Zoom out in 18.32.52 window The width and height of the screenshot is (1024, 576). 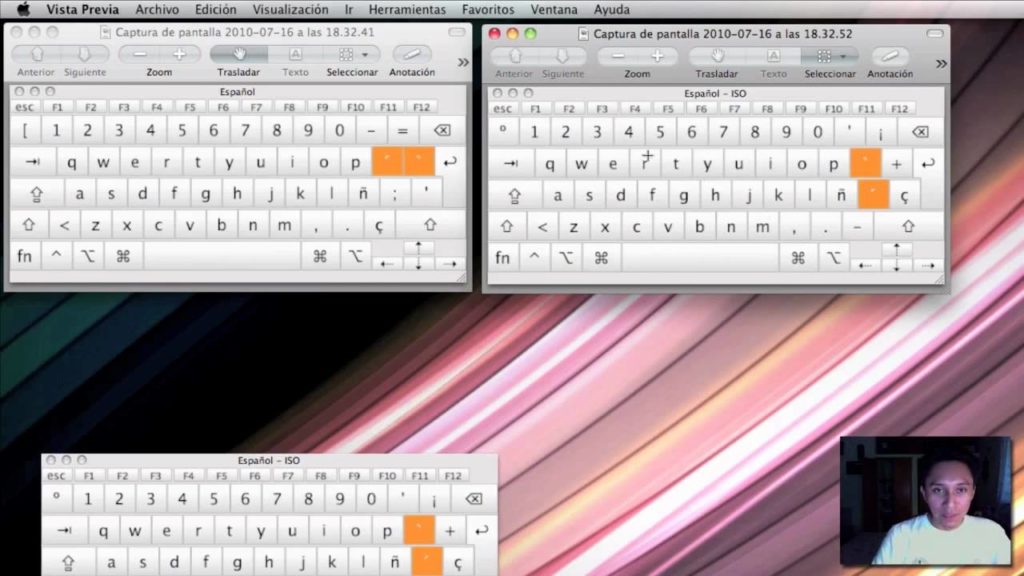pyautogui.click(x=617, y=56)
